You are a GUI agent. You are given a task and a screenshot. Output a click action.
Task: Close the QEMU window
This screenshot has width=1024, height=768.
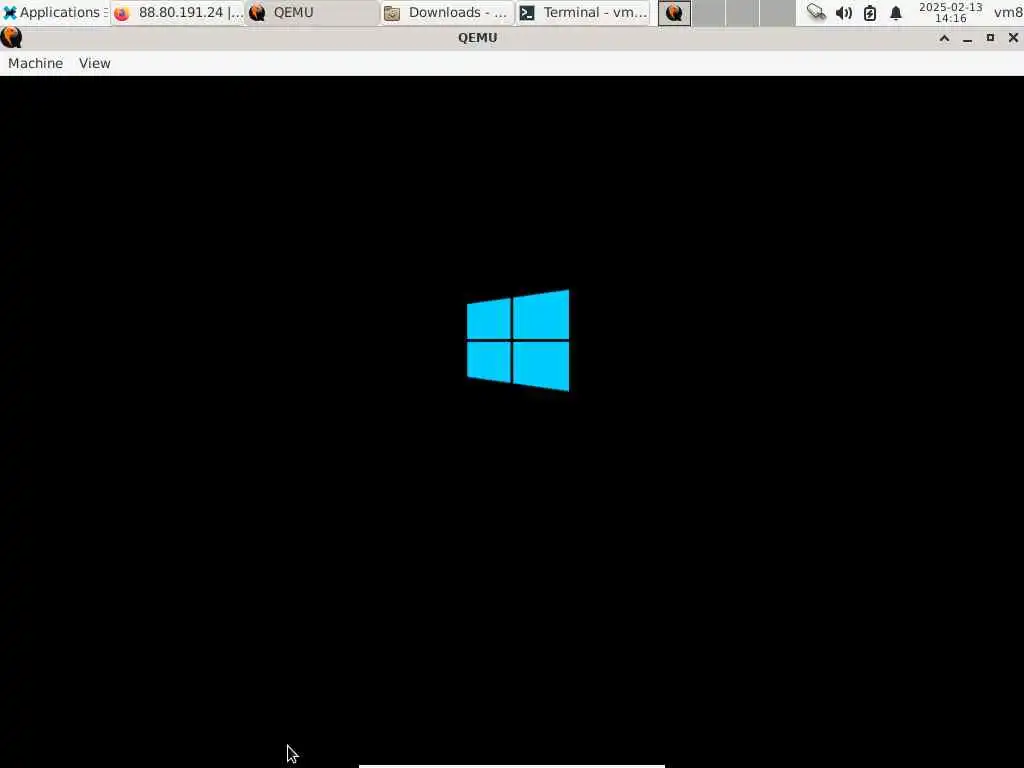click(1013, 38)
